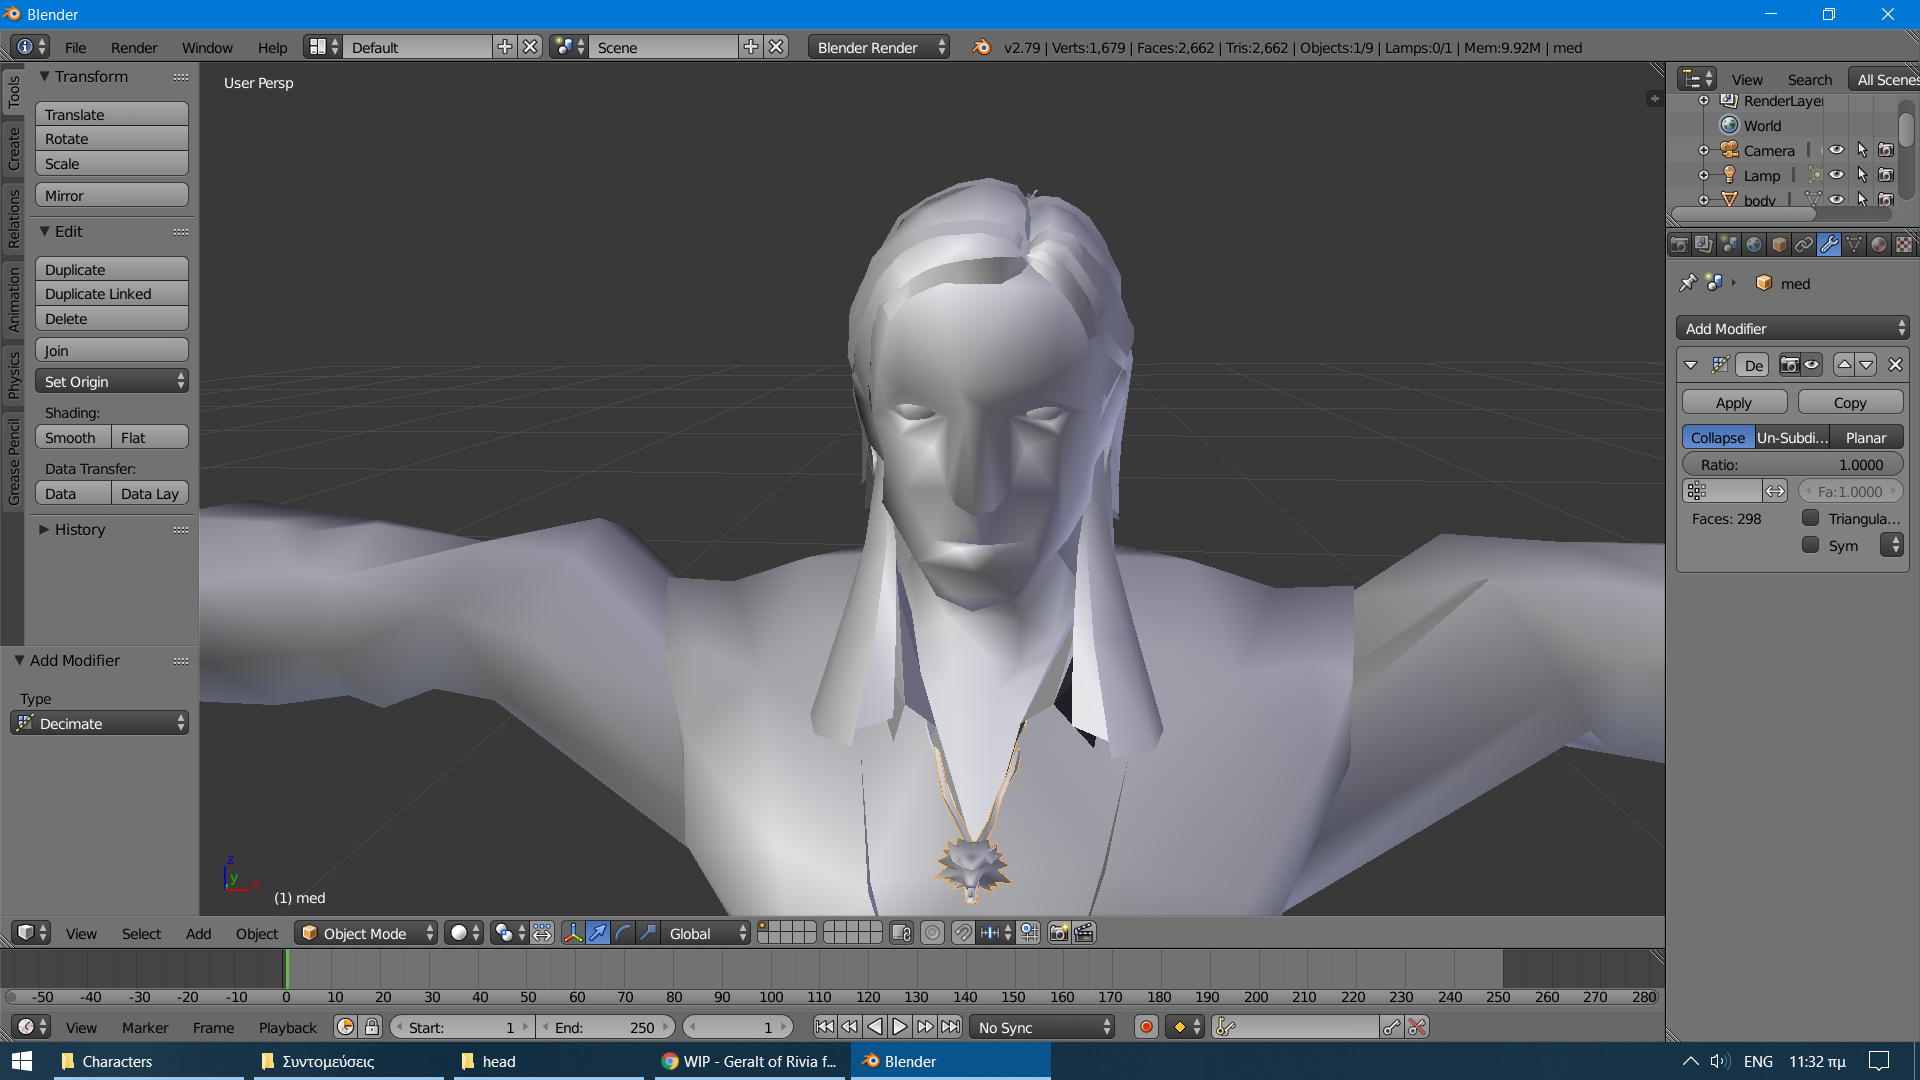
Task: Switch to the Physics tab
Action: pos(13,375)
